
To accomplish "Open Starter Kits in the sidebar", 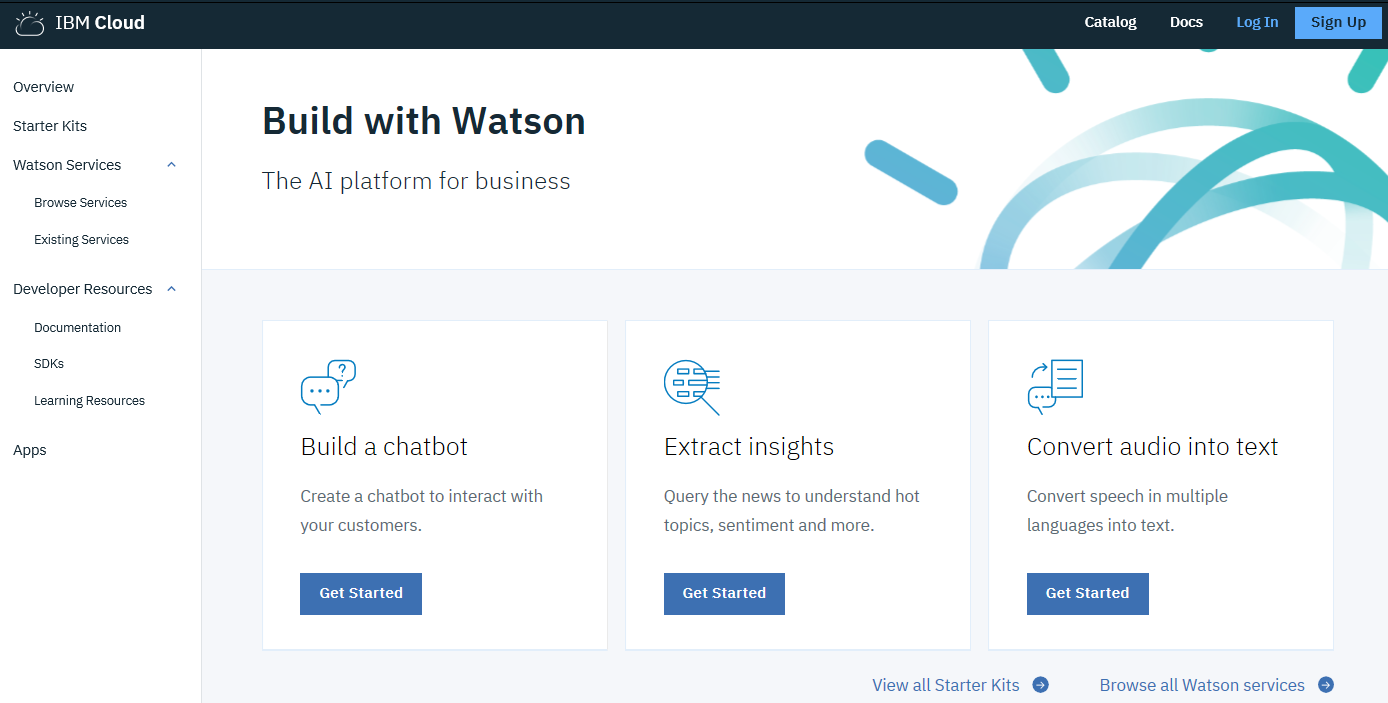I will (50, 126).
